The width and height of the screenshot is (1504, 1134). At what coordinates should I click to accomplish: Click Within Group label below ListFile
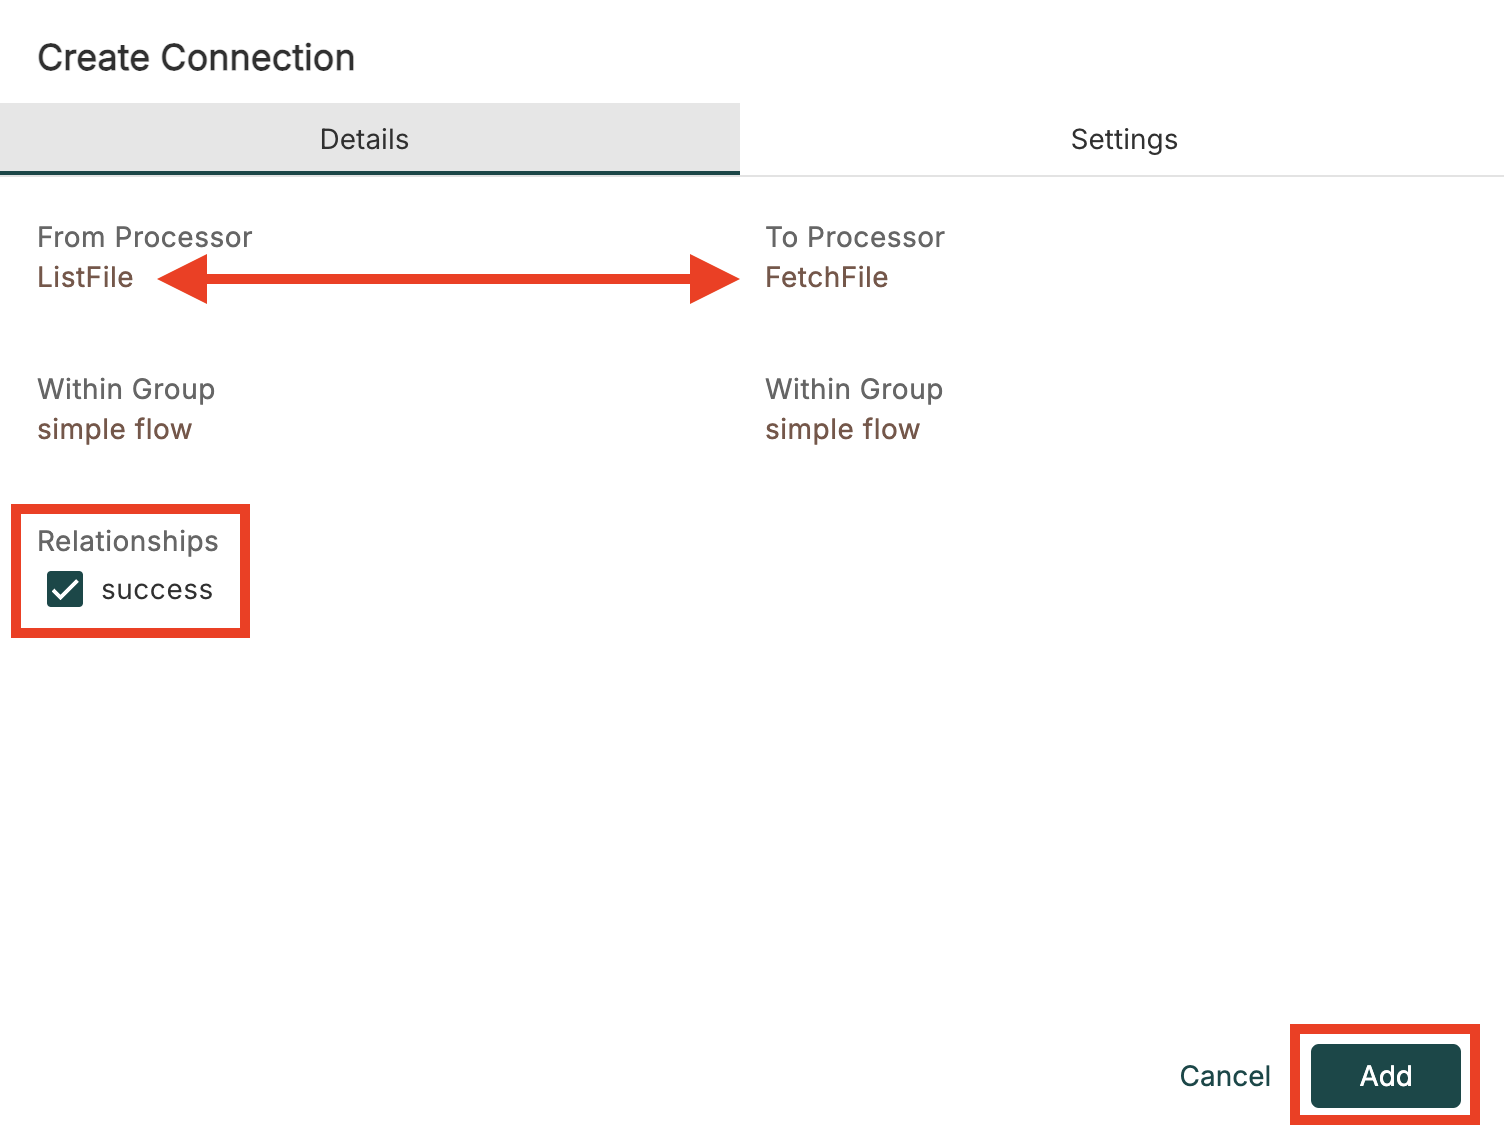126,389
